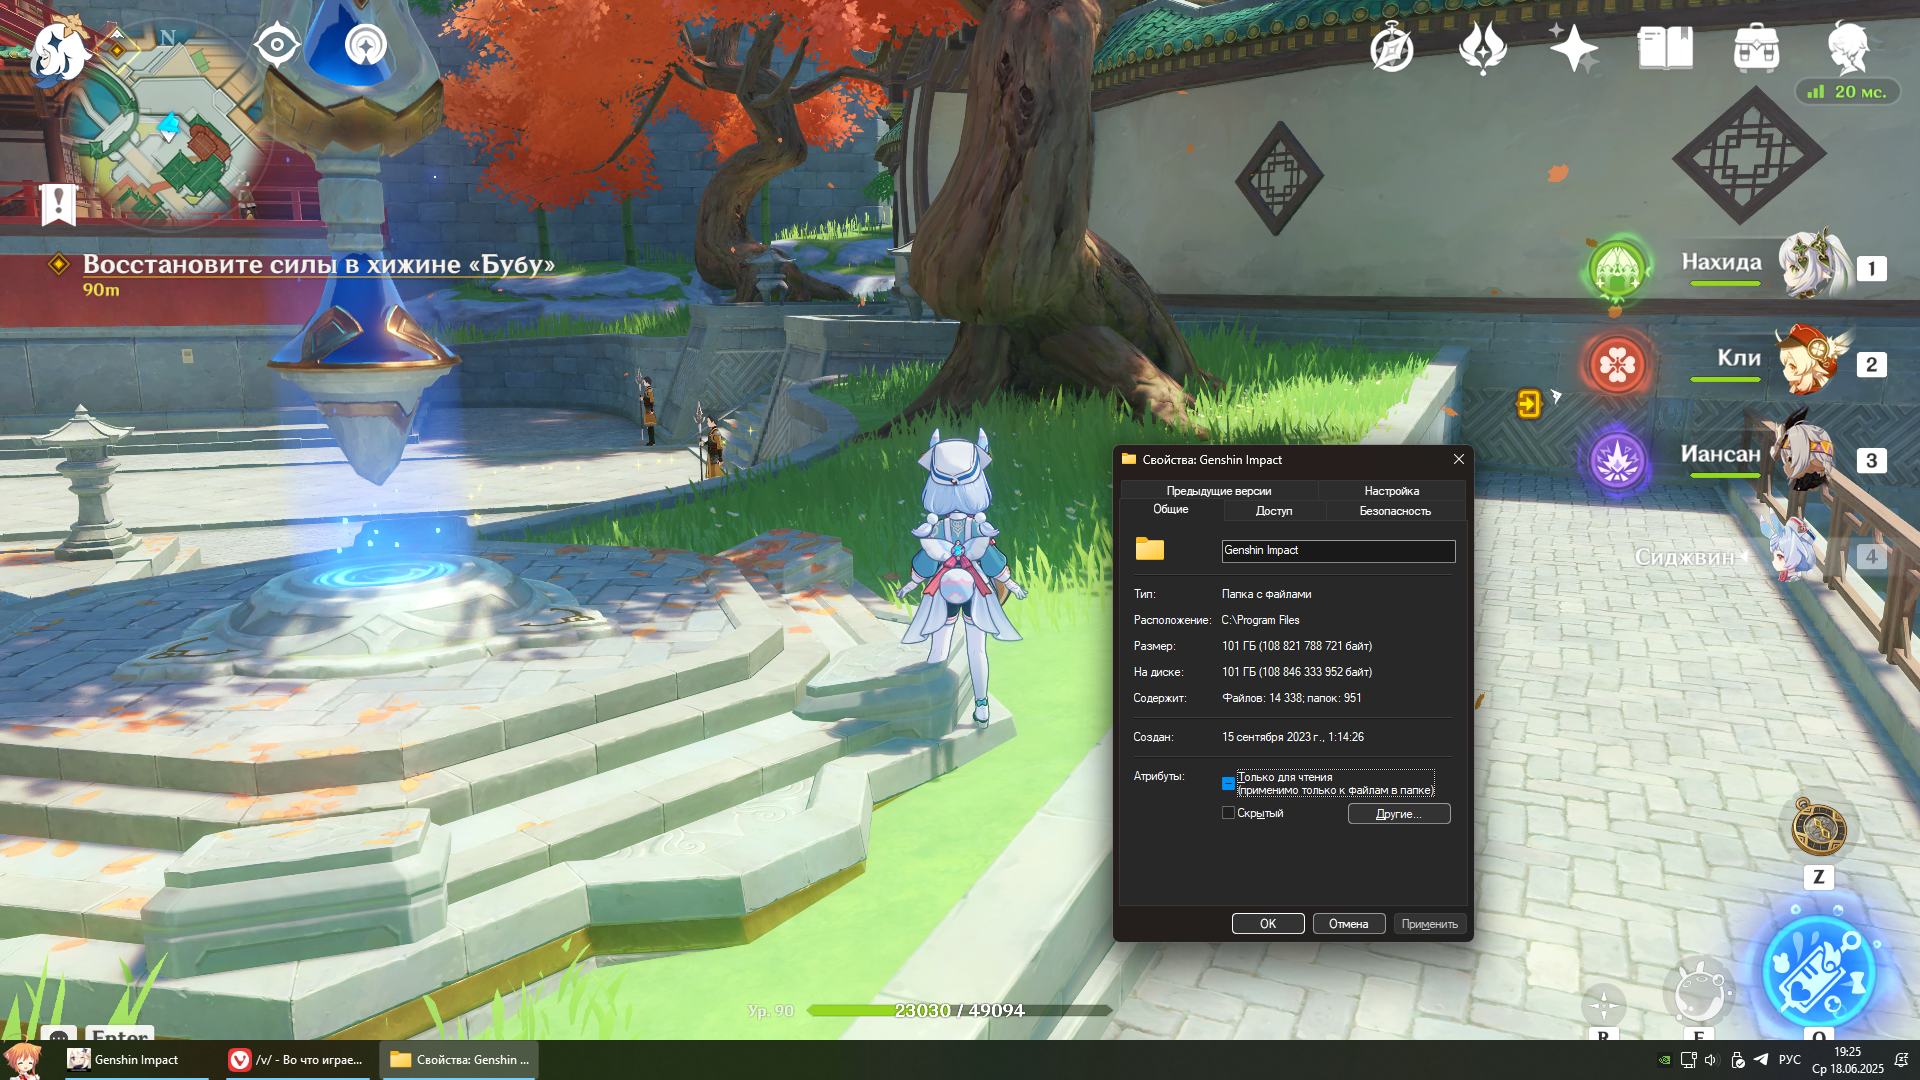Click Иансан's purple electro burst orb
The width and height of the screenshot is (1920, 1080).
(x=1617, y=460)
